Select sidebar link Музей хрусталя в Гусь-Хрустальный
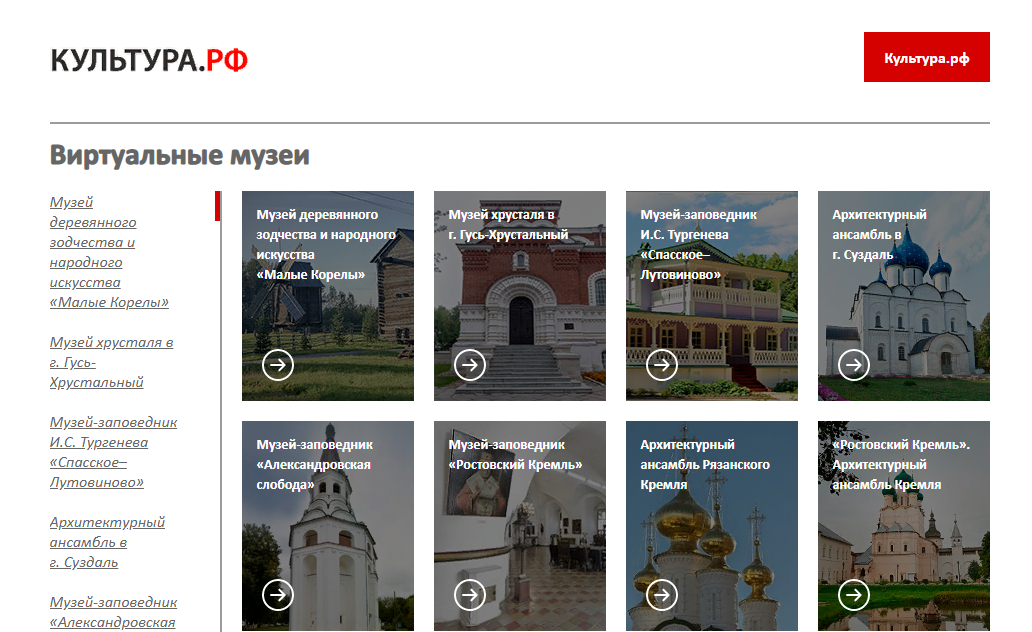Image resolution: width=1032 pixels, height=632 pixels. [111, 362]
